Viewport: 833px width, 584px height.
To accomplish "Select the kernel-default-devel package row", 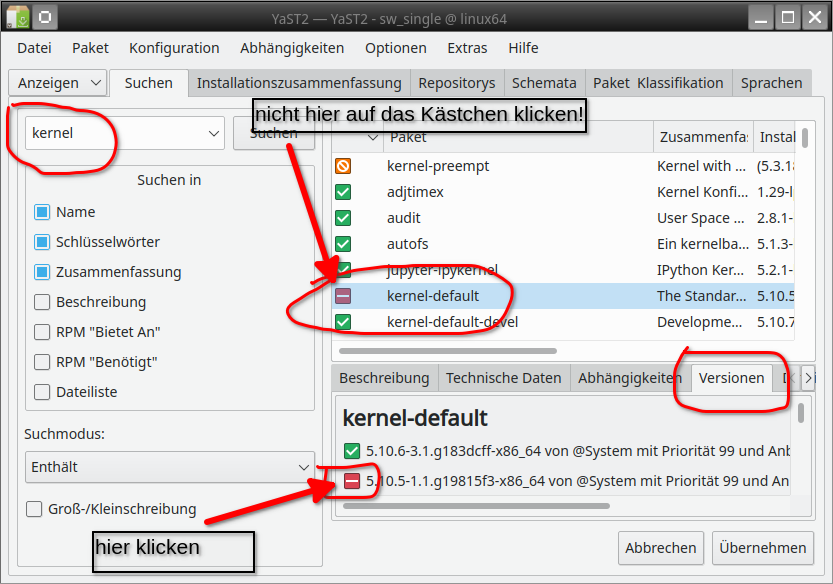I will [563, 322].
